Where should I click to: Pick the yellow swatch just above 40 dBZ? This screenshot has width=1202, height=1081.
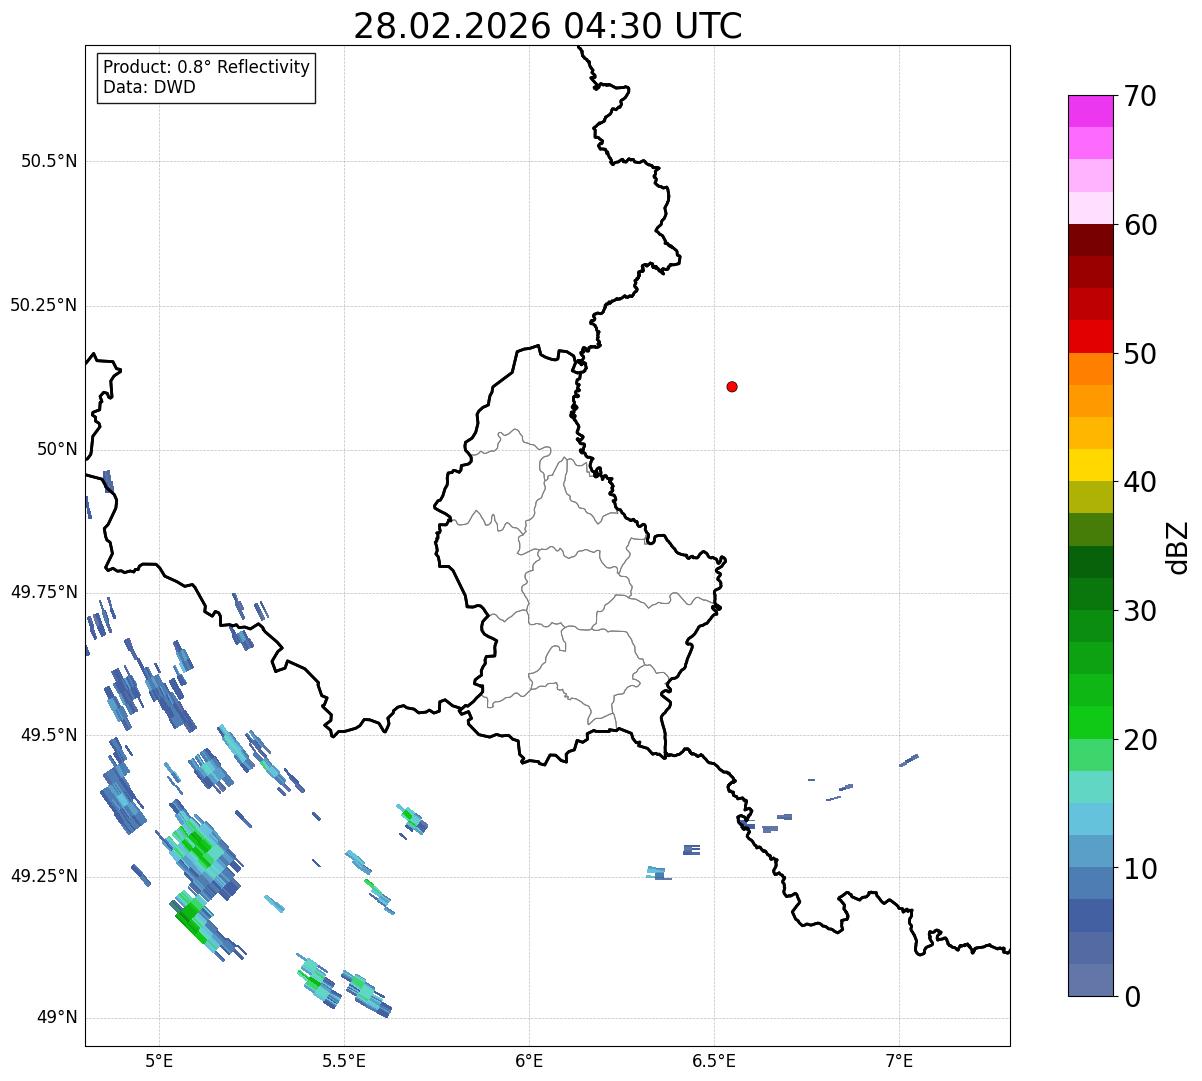1090,465
